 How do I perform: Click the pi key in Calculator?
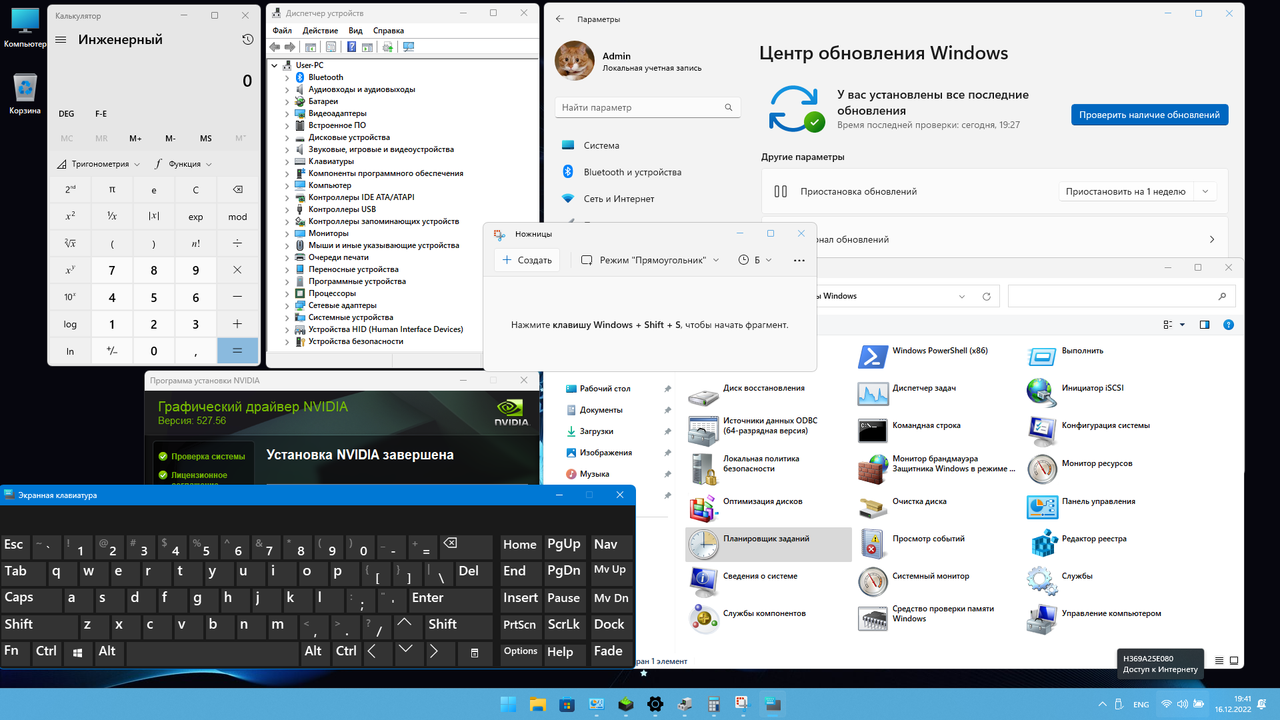[112, 190]
